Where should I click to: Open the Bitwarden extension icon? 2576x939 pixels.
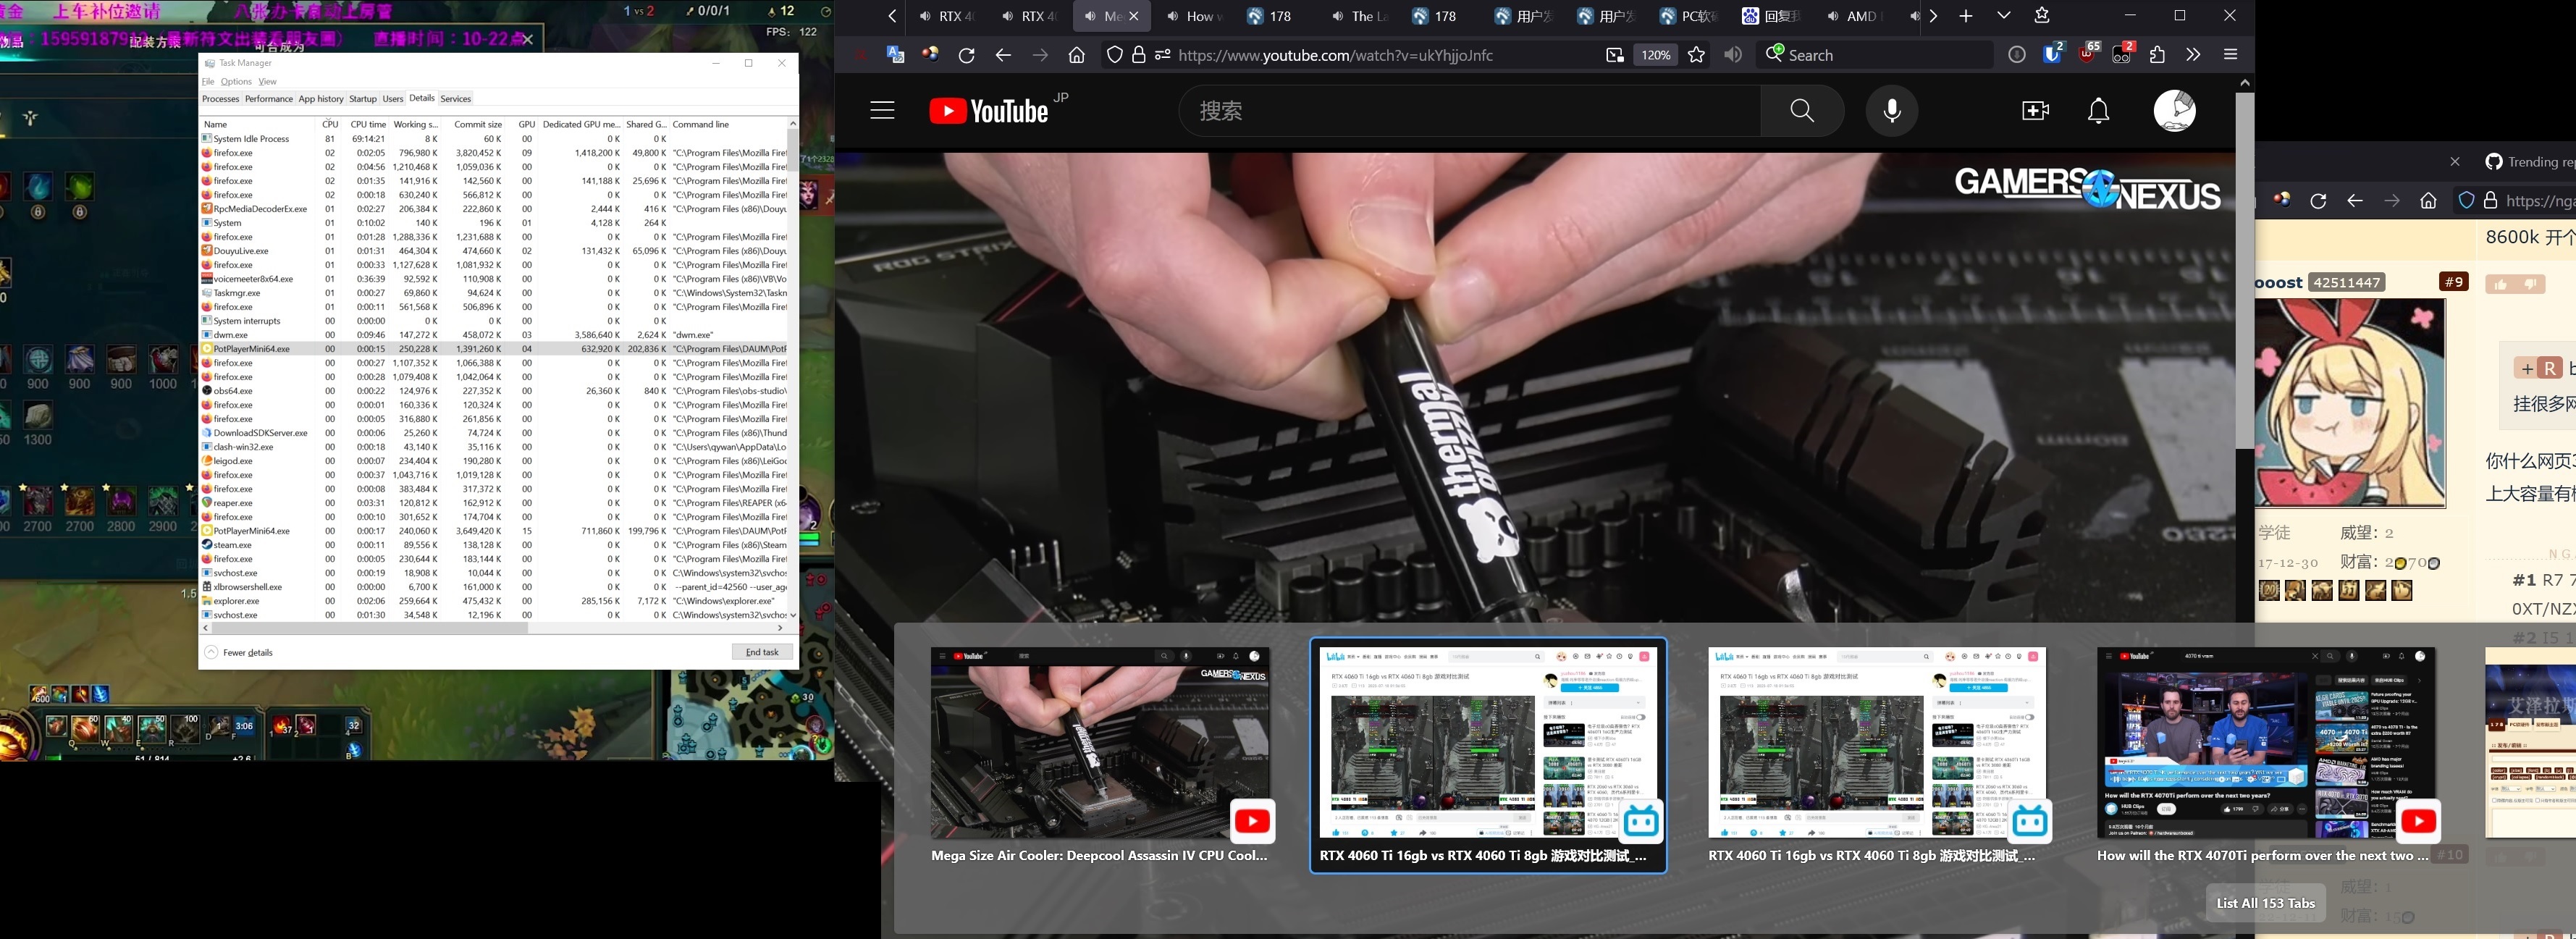click(x=2052, y=54)
